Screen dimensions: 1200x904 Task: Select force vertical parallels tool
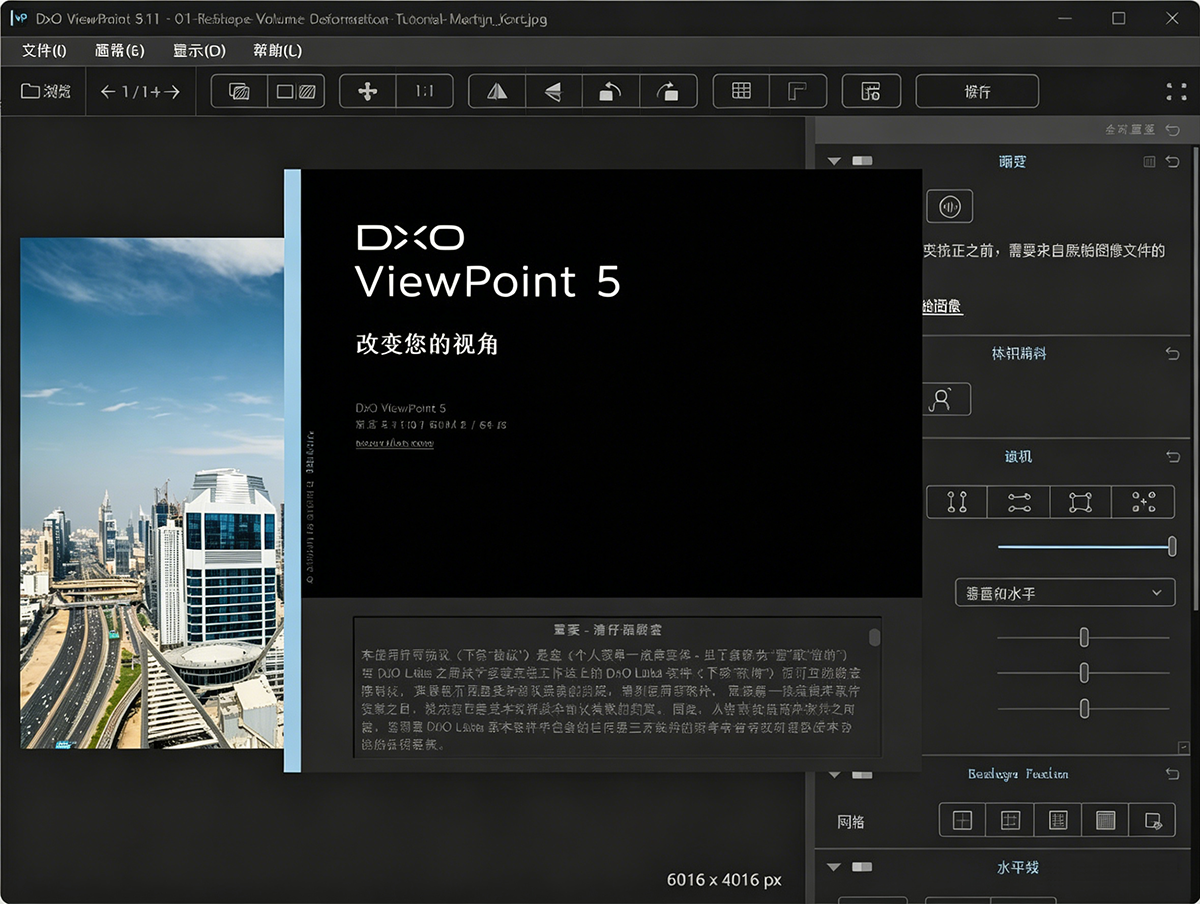click(x=957, y=502)
